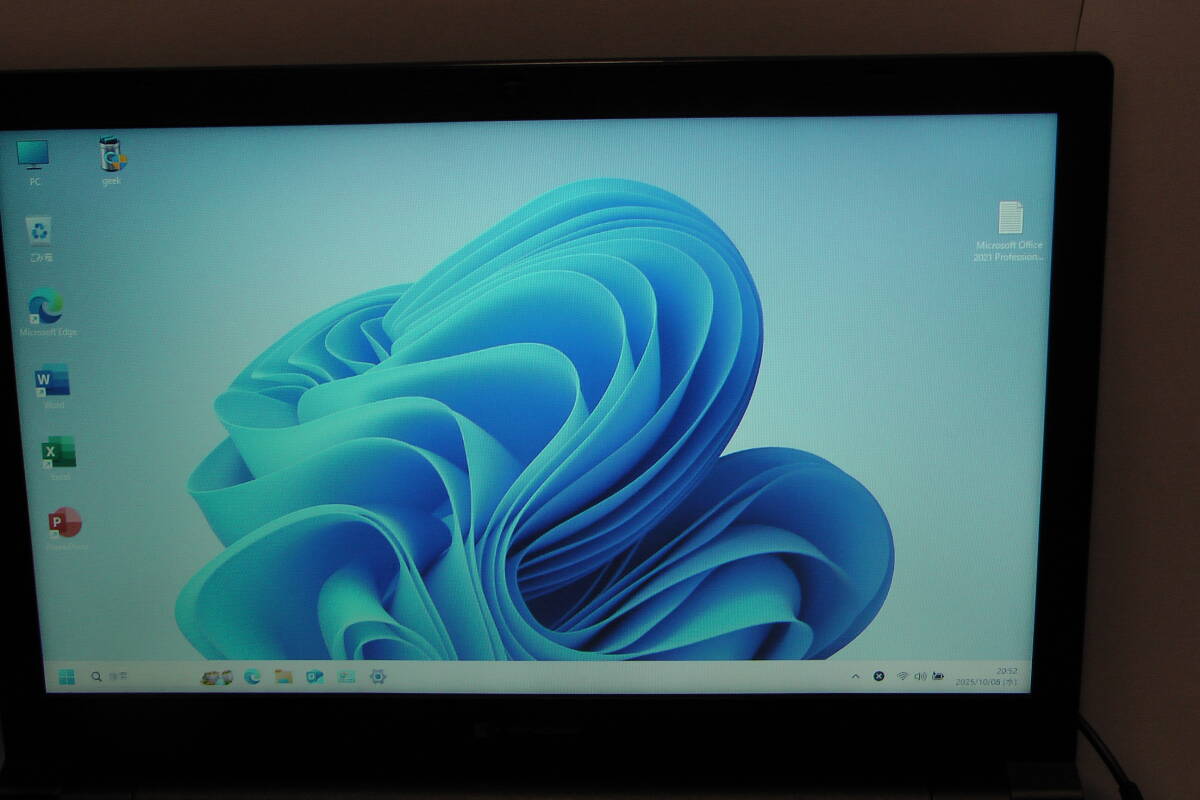
Task: Open the Settings gear on the taskbar
Action: pos(378,677)
